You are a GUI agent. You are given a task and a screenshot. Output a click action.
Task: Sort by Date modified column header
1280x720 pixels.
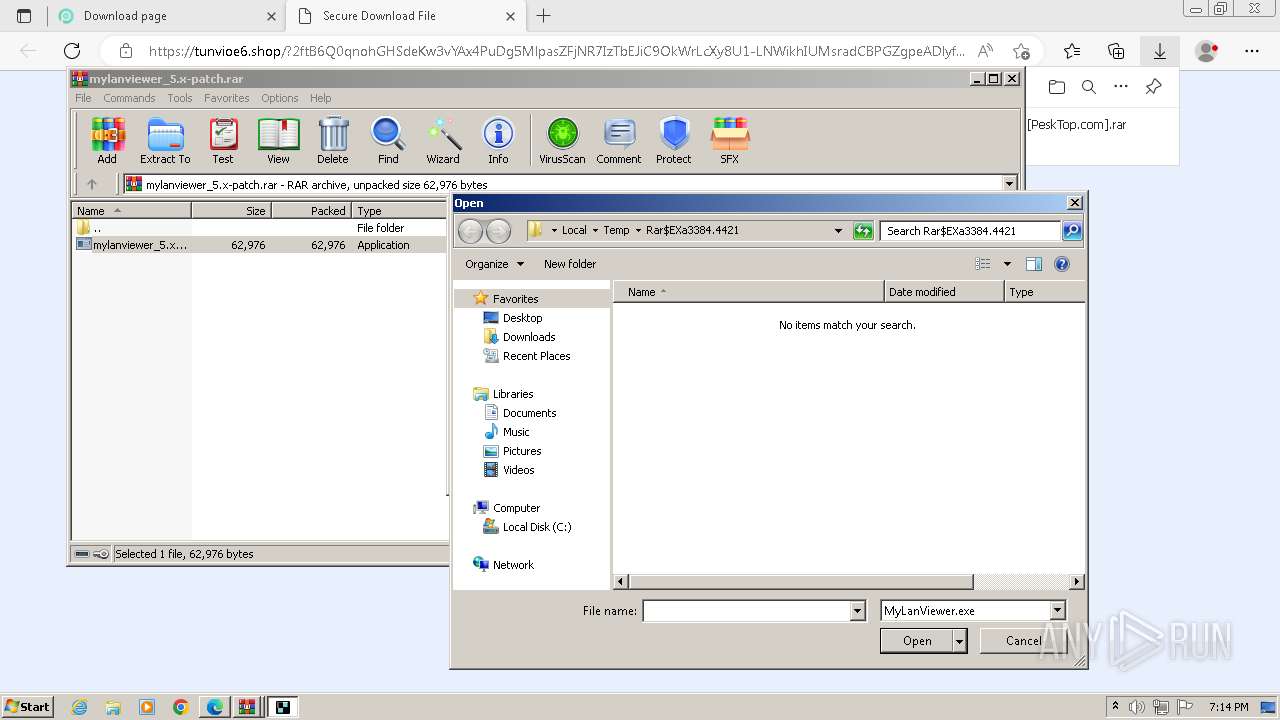pyautogui.click(x=944, y=292)
